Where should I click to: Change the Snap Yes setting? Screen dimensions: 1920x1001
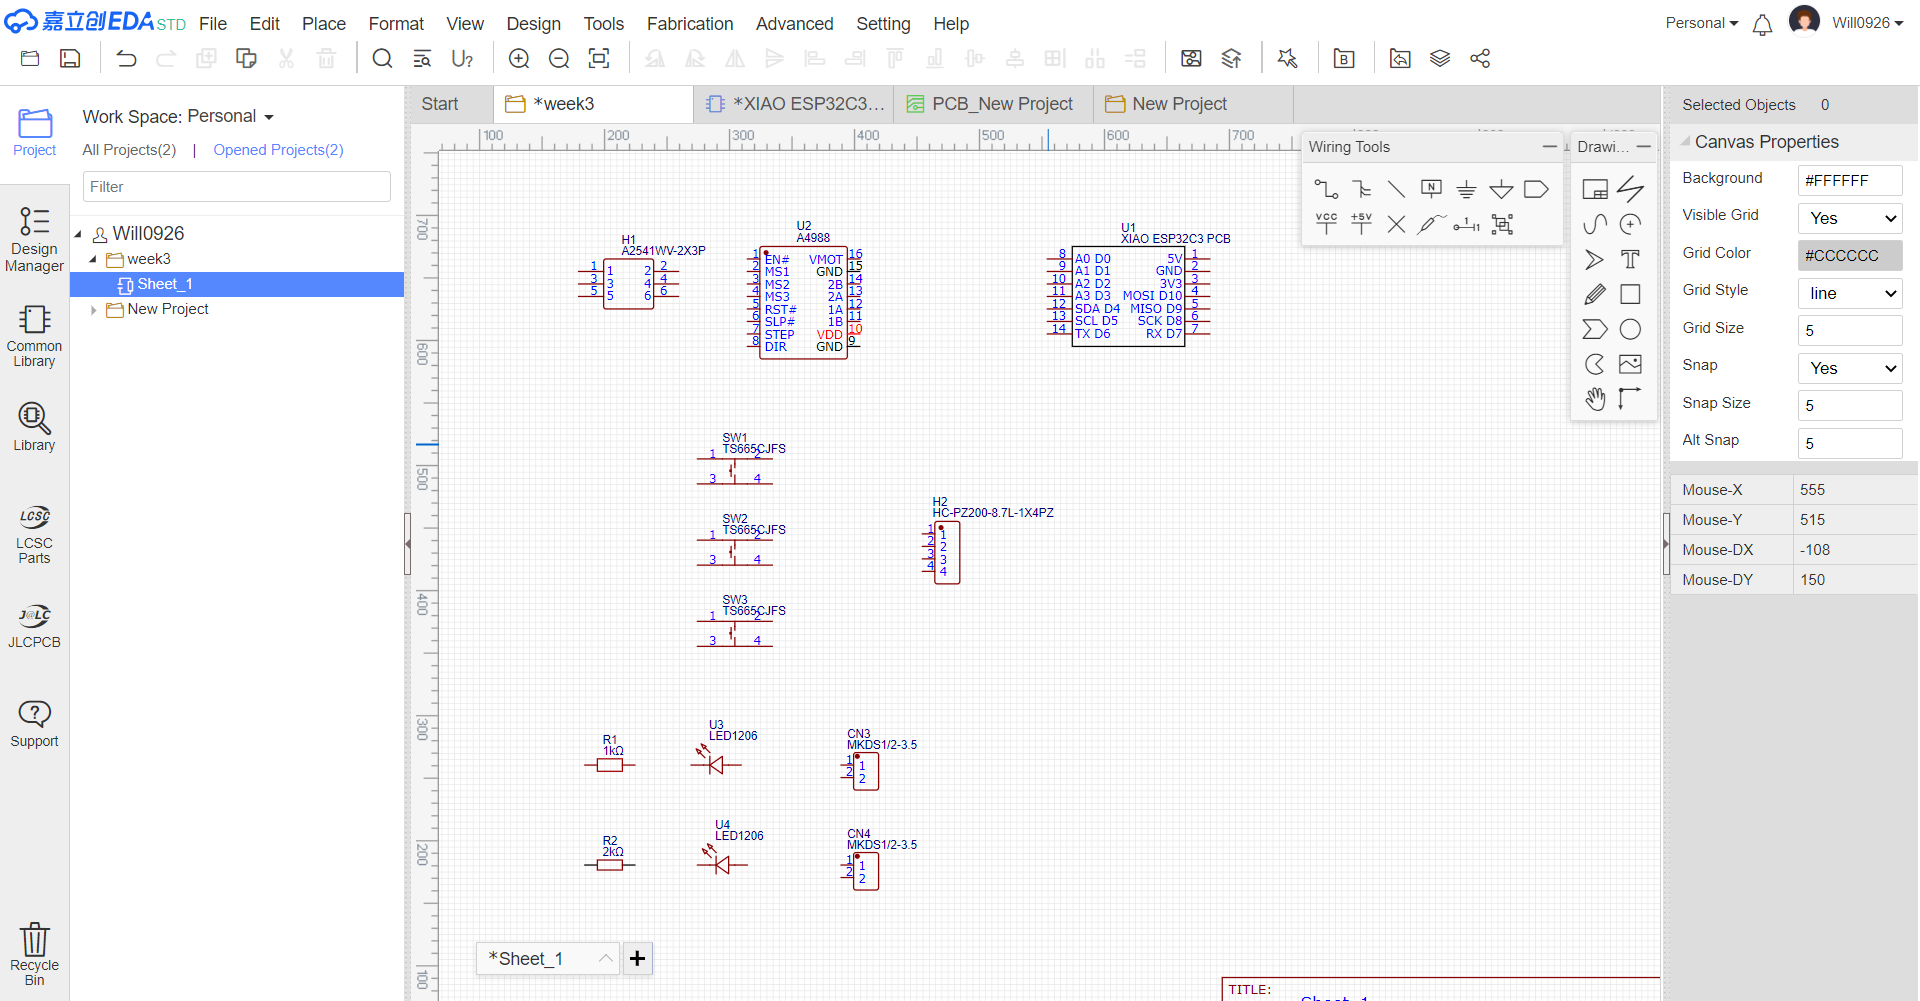[1850, 369]
